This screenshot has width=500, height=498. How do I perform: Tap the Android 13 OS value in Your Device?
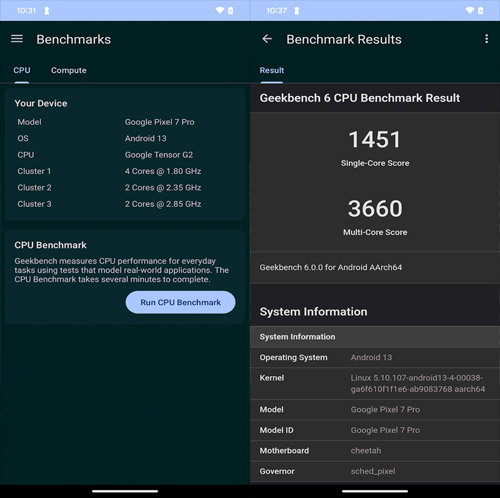tap(145, 138)
